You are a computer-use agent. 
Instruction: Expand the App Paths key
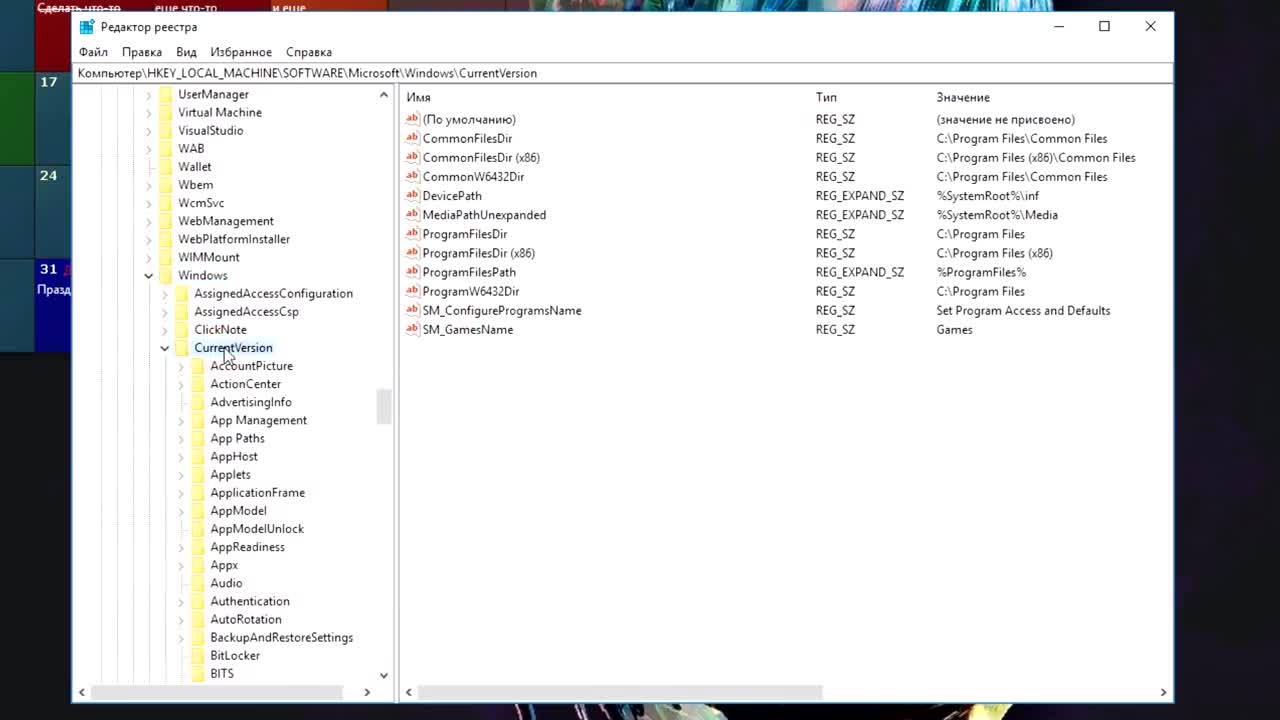click(181, 439)
